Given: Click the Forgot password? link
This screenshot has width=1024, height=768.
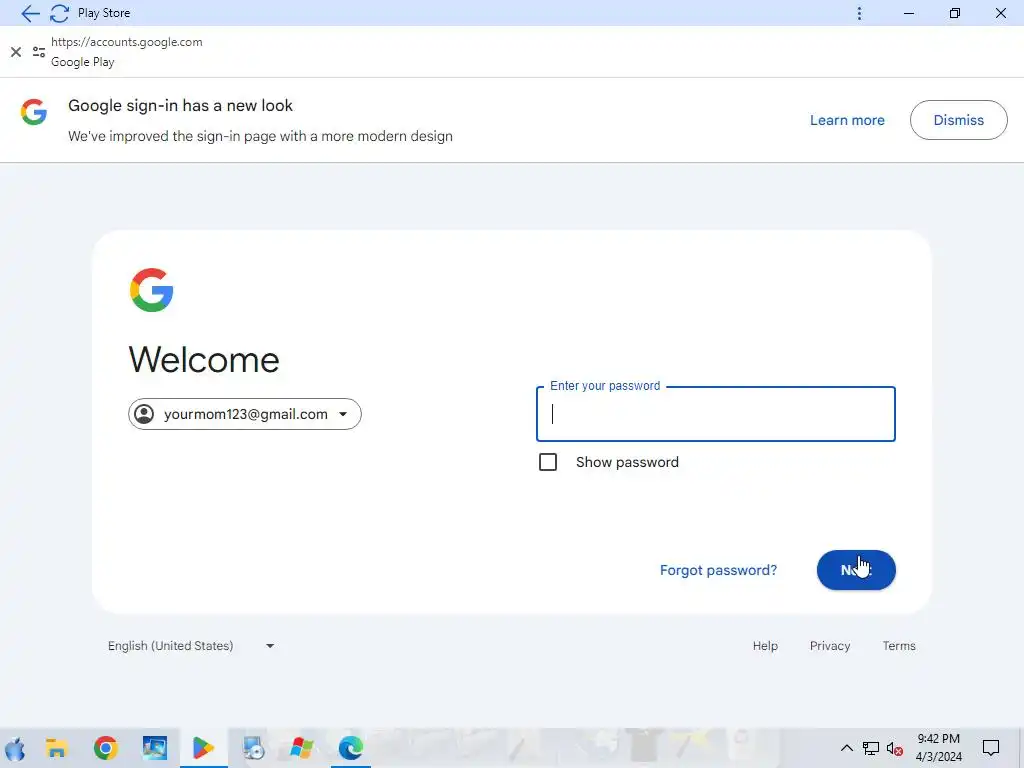Looking at the screenshot, I should coord(718,570).
